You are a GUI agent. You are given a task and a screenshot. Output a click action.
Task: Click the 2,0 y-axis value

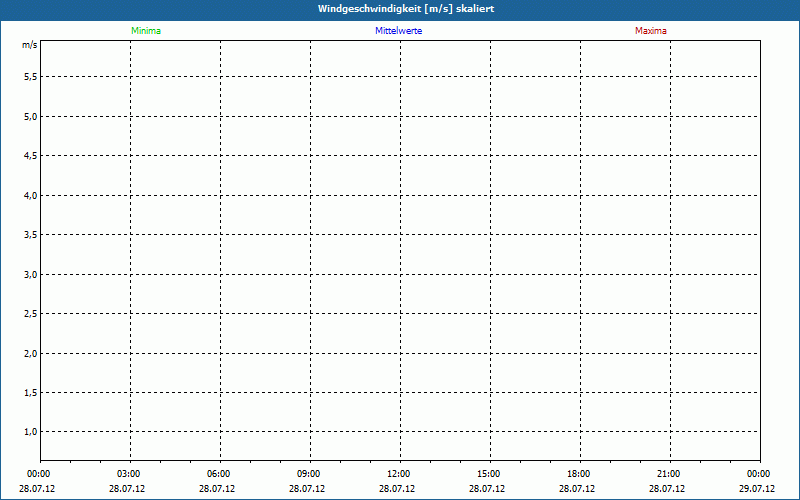(31, 354)
